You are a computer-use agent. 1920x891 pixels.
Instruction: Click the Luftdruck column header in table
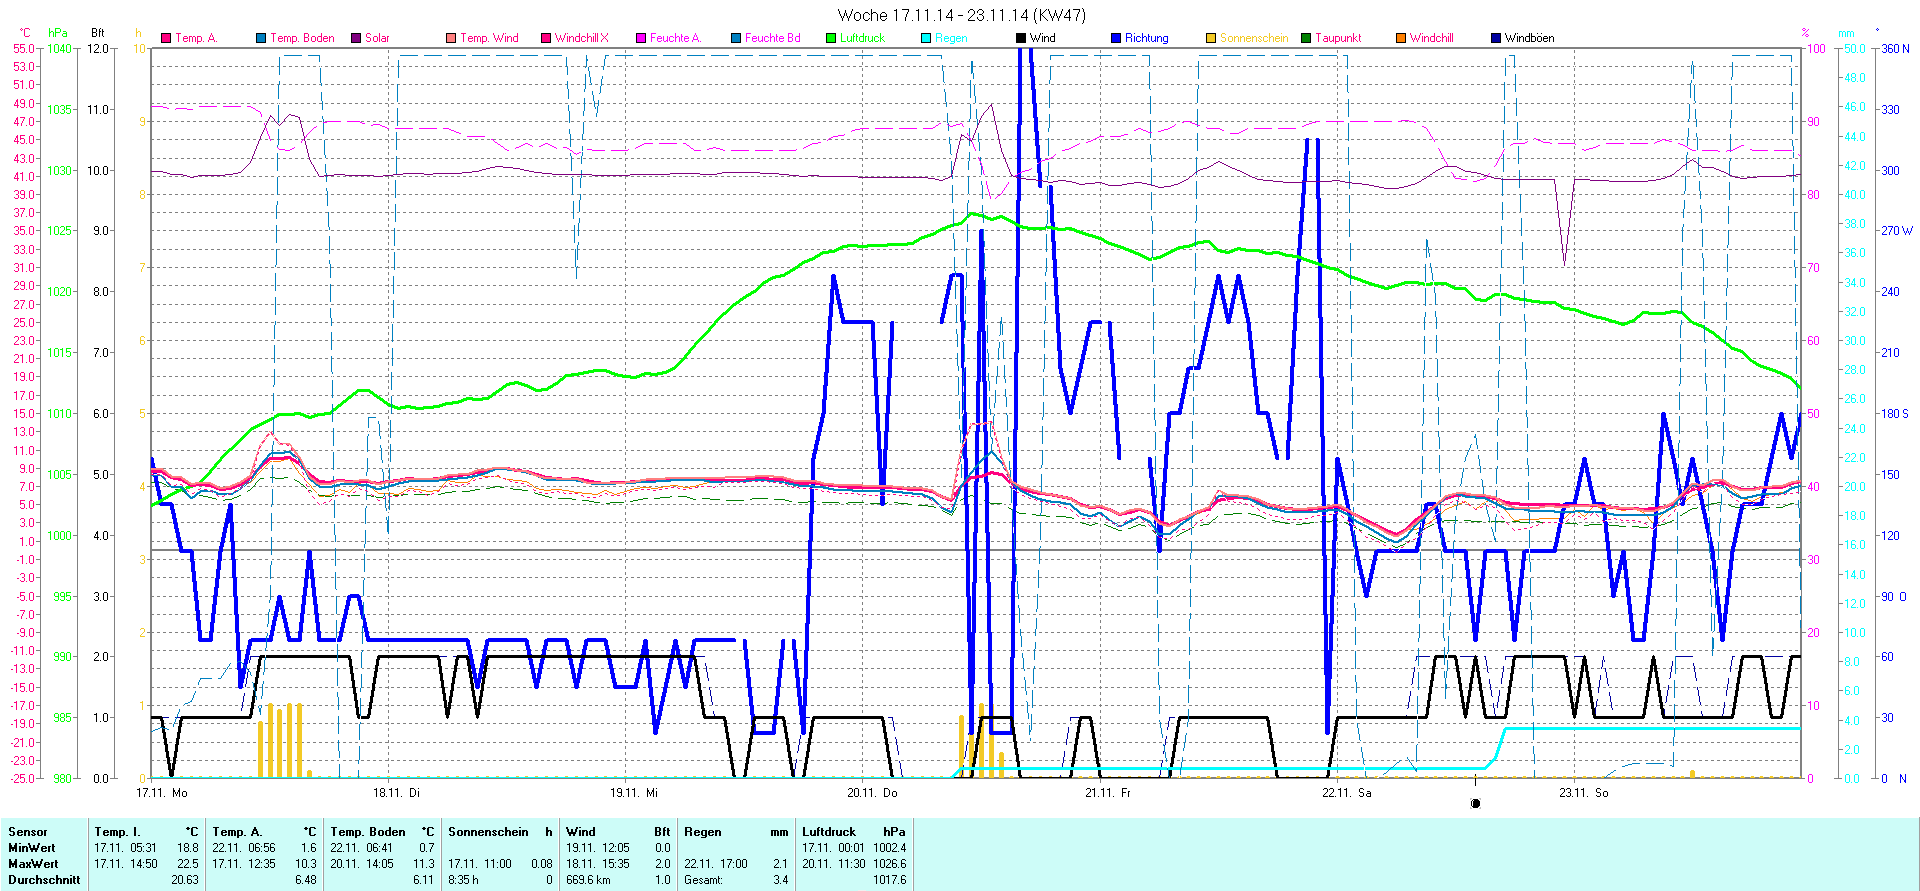coord(829,832)
